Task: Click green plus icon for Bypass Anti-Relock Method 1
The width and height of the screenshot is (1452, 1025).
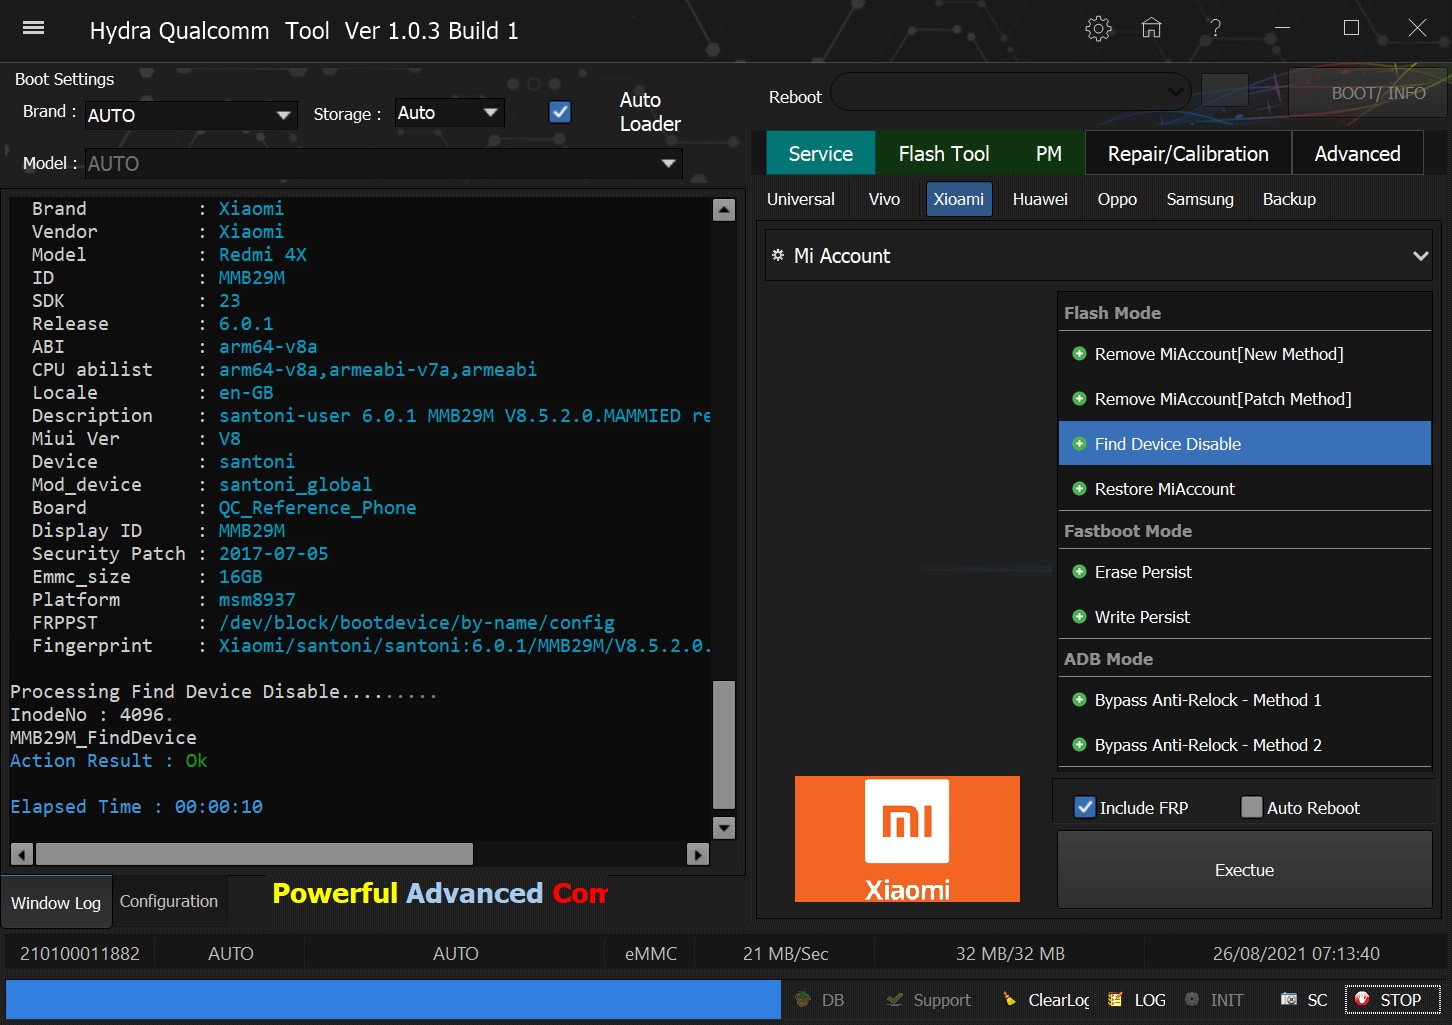Action: coord(1079,700)
